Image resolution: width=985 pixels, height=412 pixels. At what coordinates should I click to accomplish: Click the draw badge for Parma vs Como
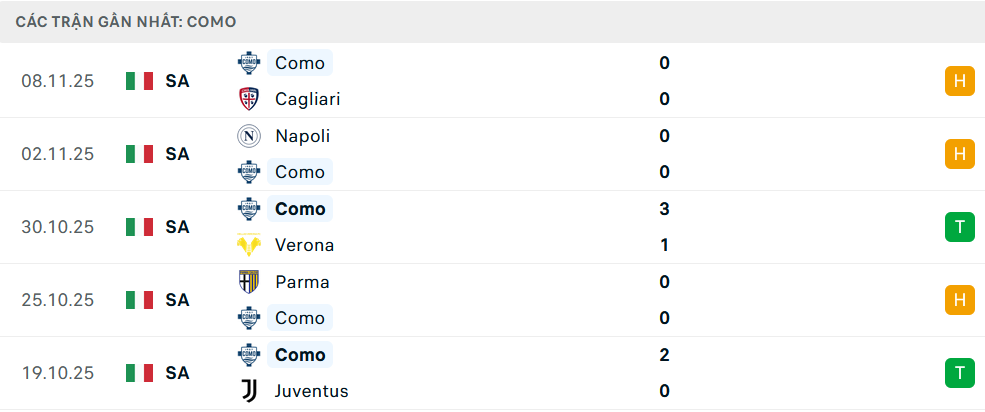pos(959,300)
